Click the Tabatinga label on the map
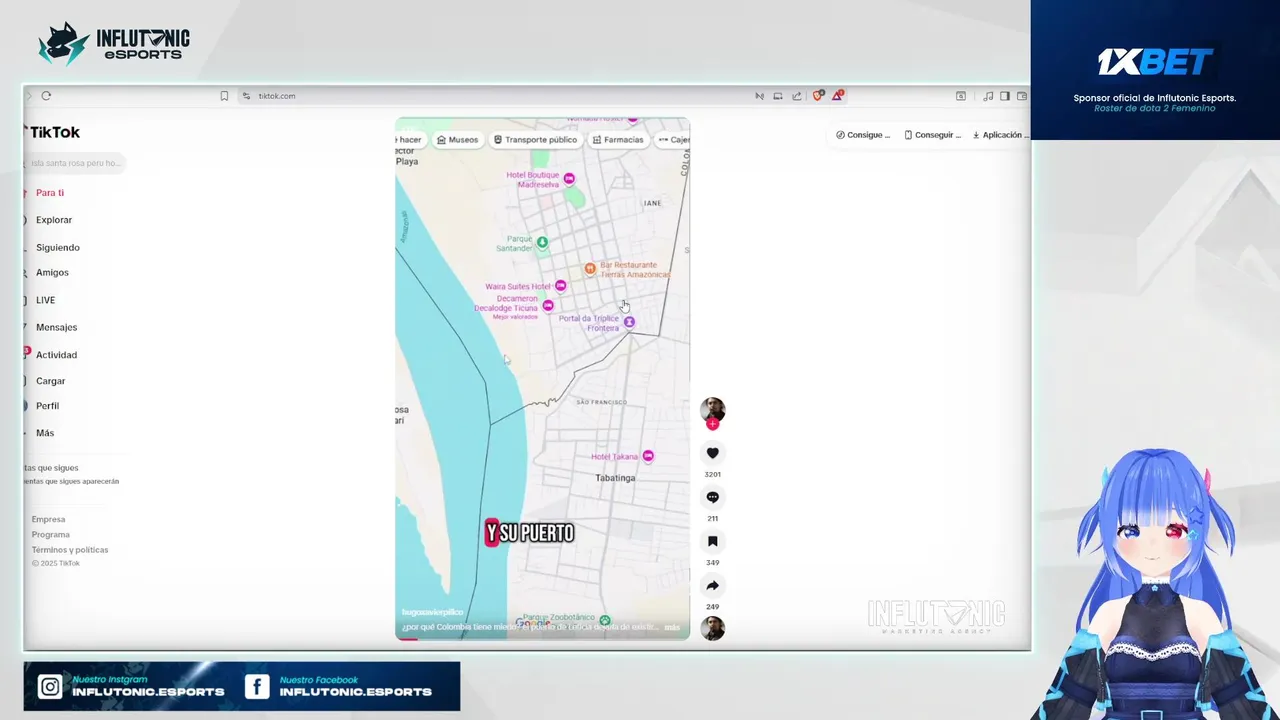This screenshot has width=1280, height=720. 615,478
